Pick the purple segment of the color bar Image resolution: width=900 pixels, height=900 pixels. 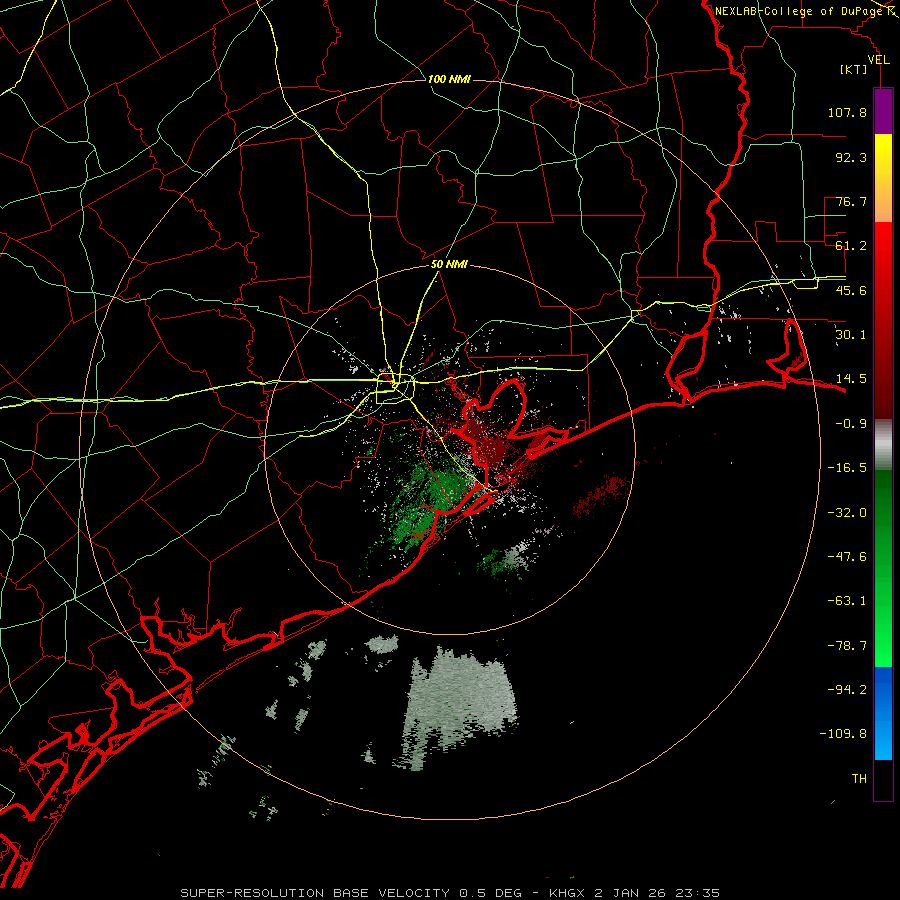(x=883, y=111)
